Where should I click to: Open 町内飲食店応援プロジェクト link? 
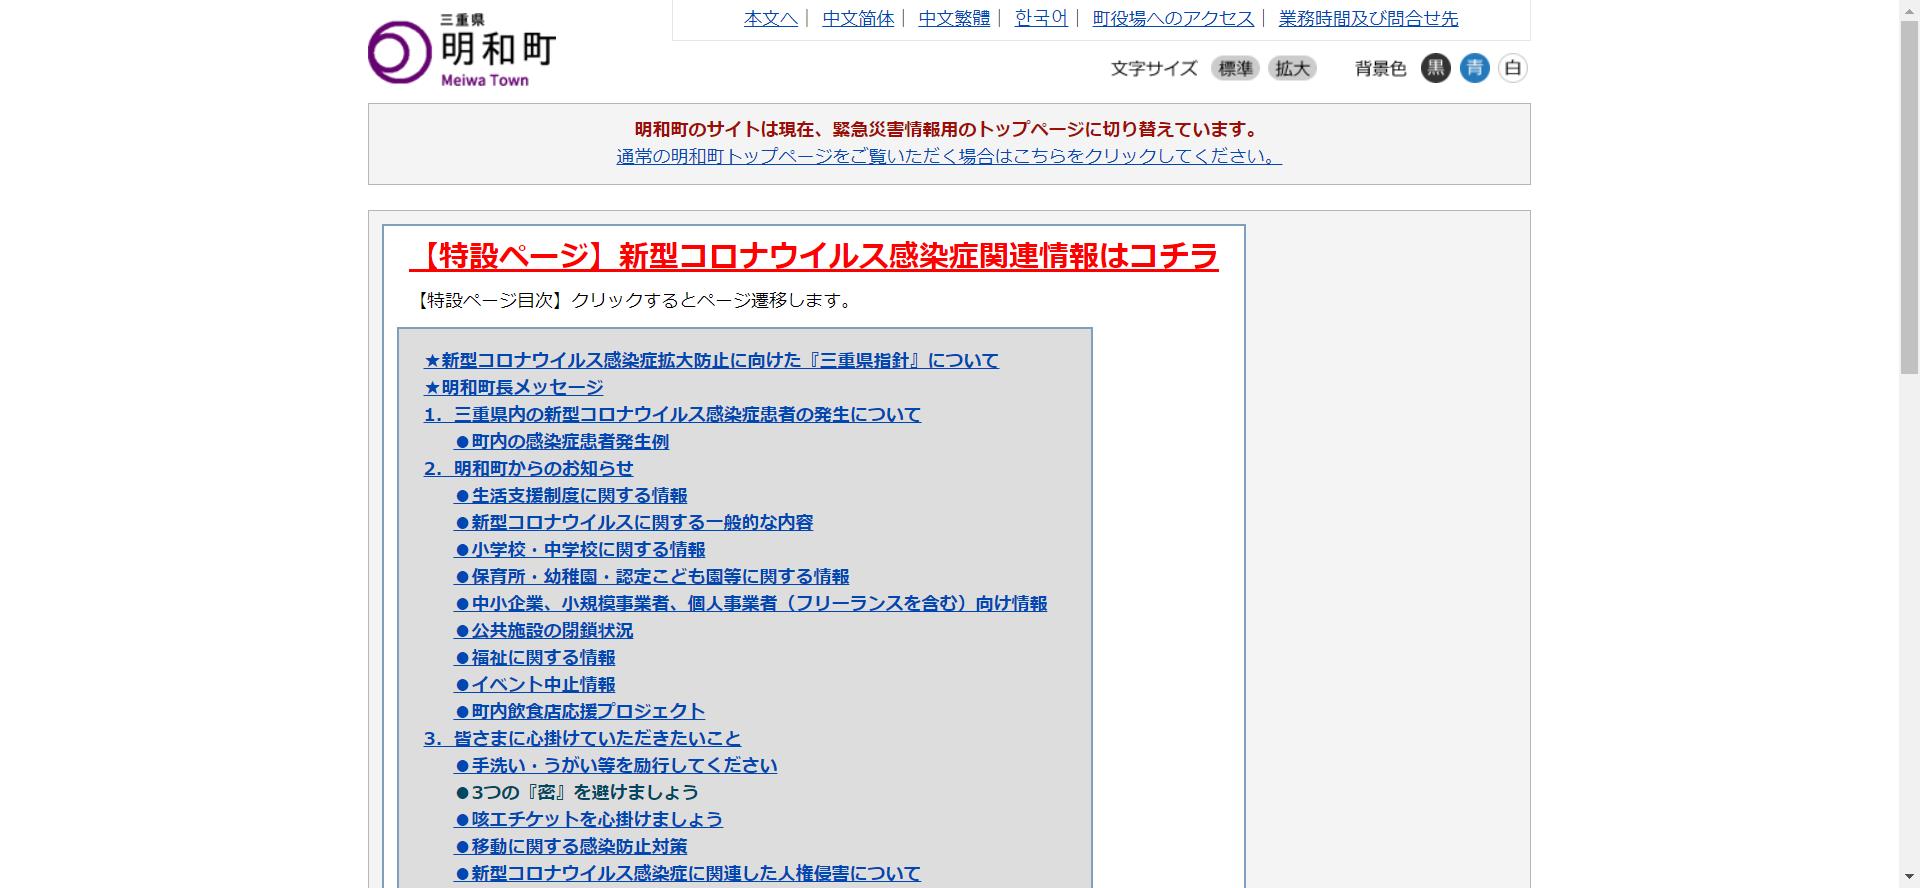tap(580, 711)
